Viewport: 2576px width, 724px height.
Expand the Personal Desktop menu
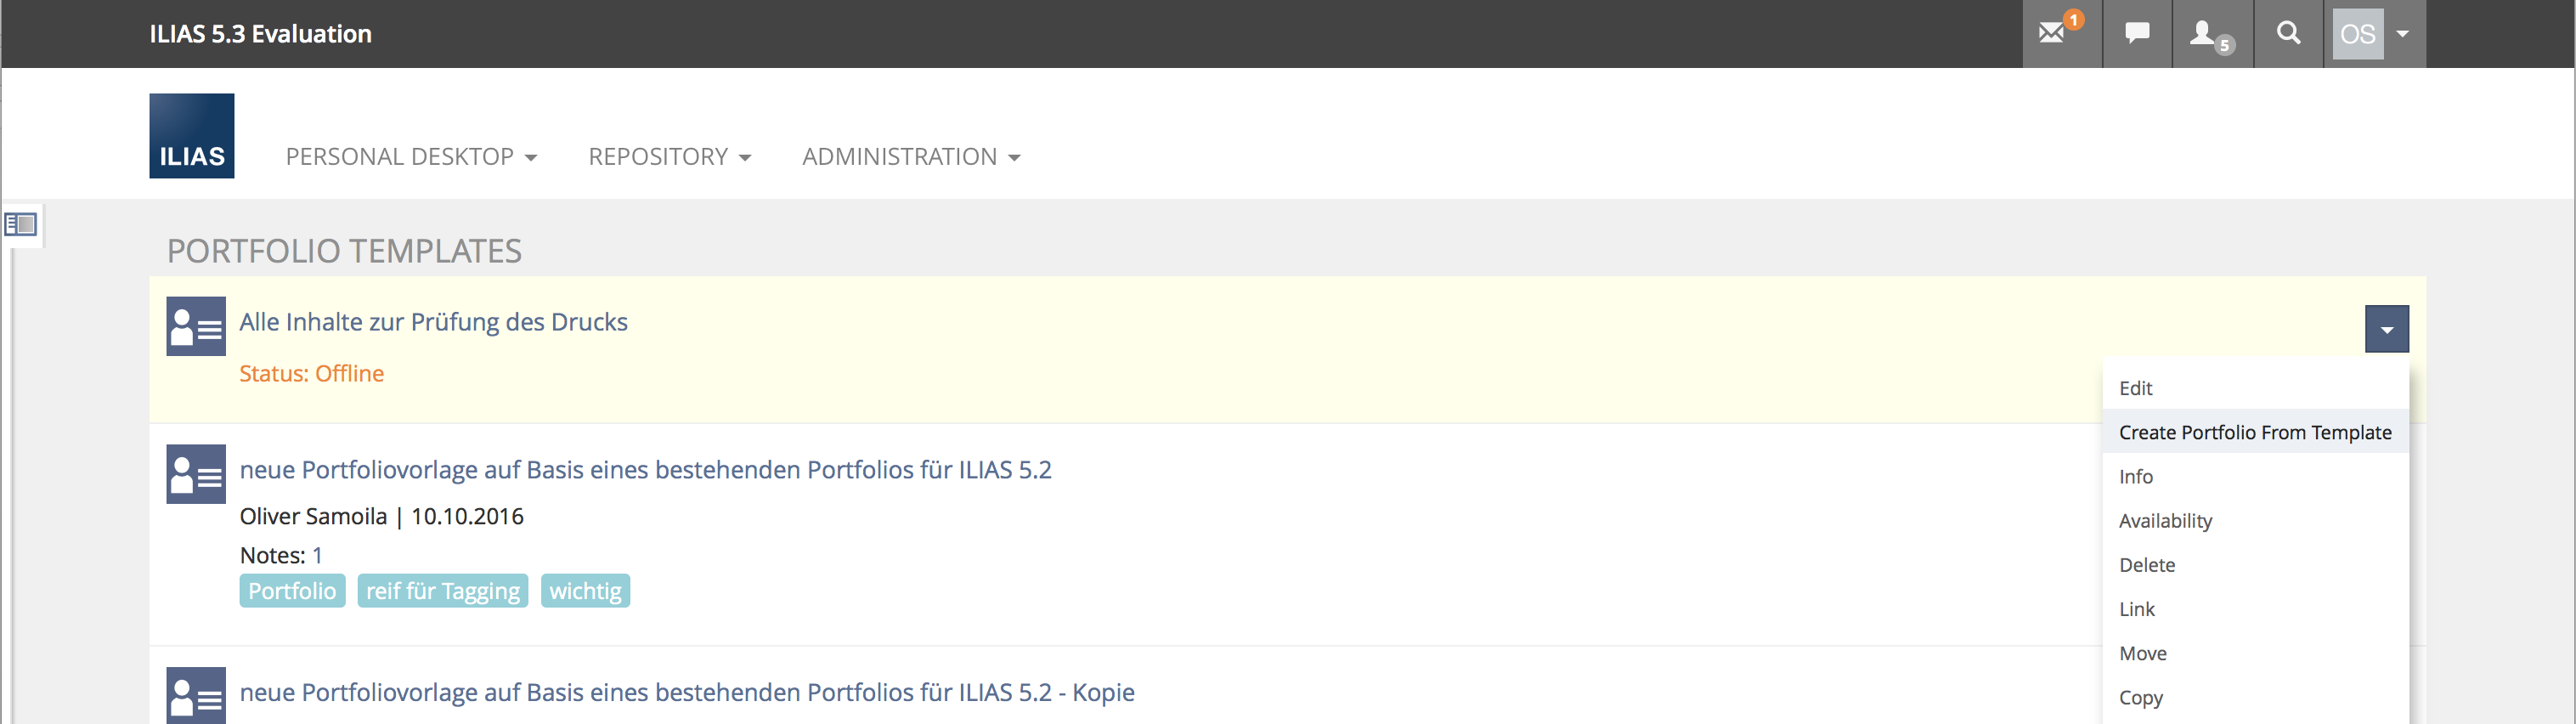[x=411, y=157]
